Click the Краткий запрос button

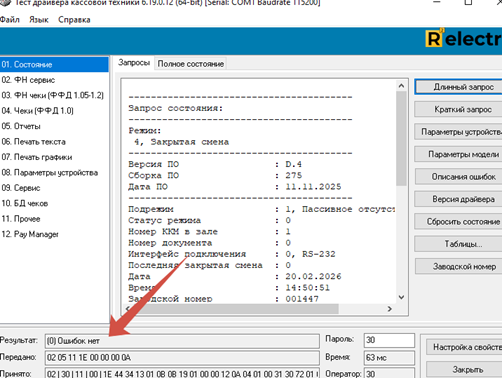pos(459,109)
